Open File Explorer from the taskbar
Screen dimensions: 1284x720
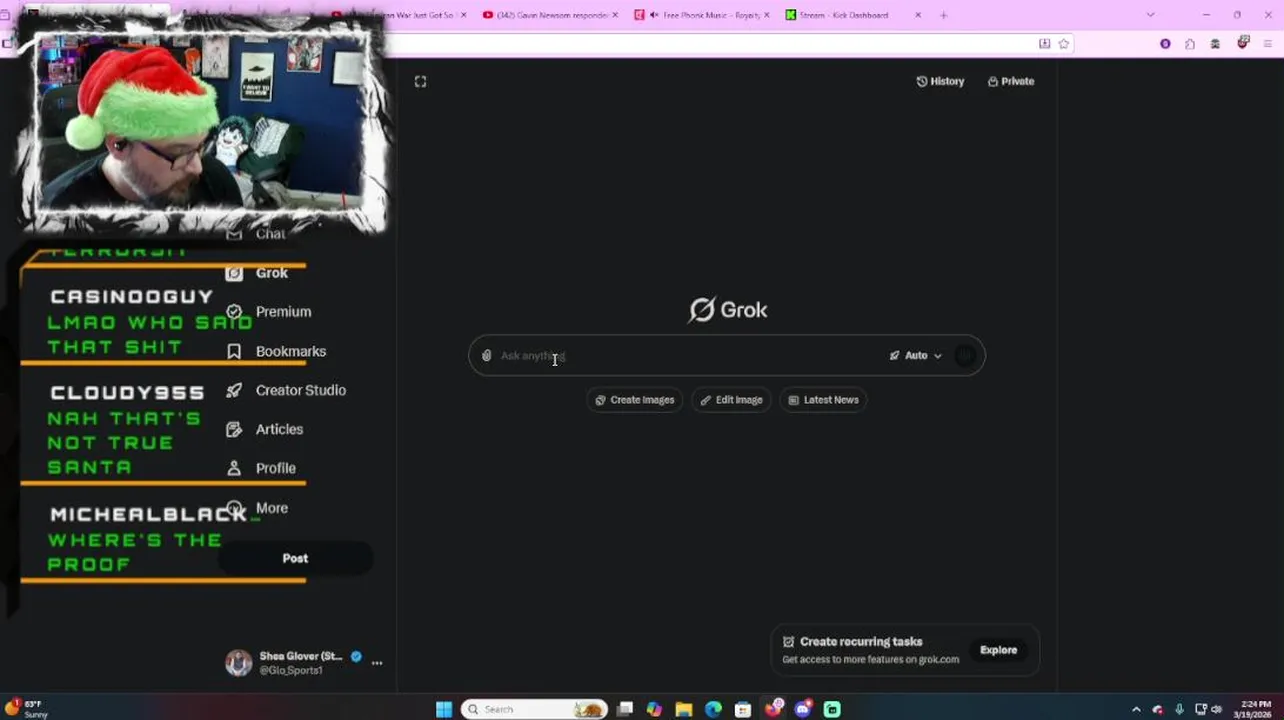[684, 710]
